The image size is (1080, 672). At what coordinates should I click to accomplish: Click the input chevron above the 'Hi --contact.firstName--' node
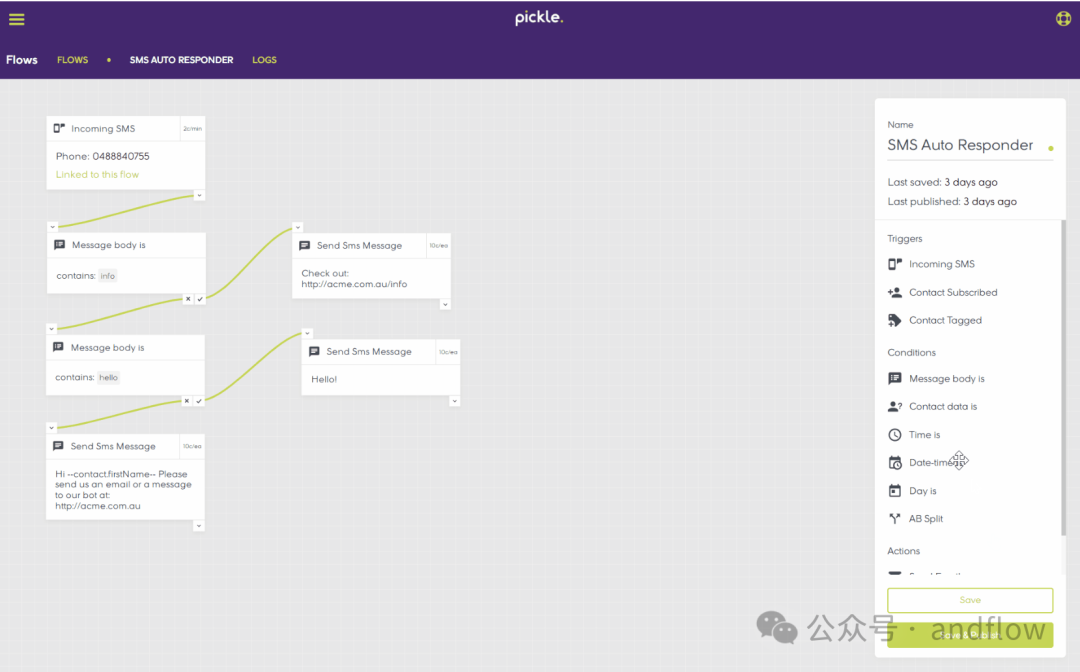(52, 428)
